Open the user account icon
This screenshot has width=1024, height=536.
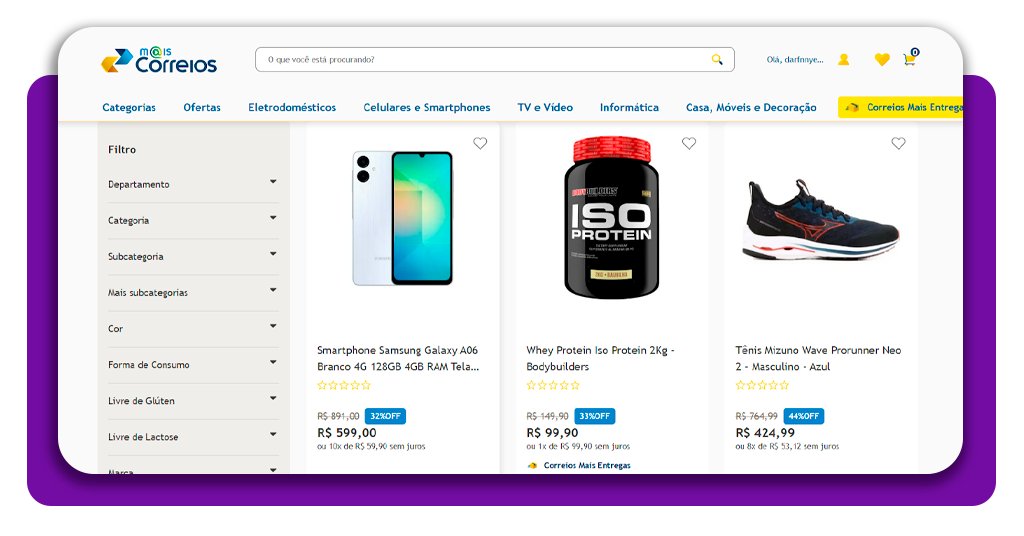[843, 60]
